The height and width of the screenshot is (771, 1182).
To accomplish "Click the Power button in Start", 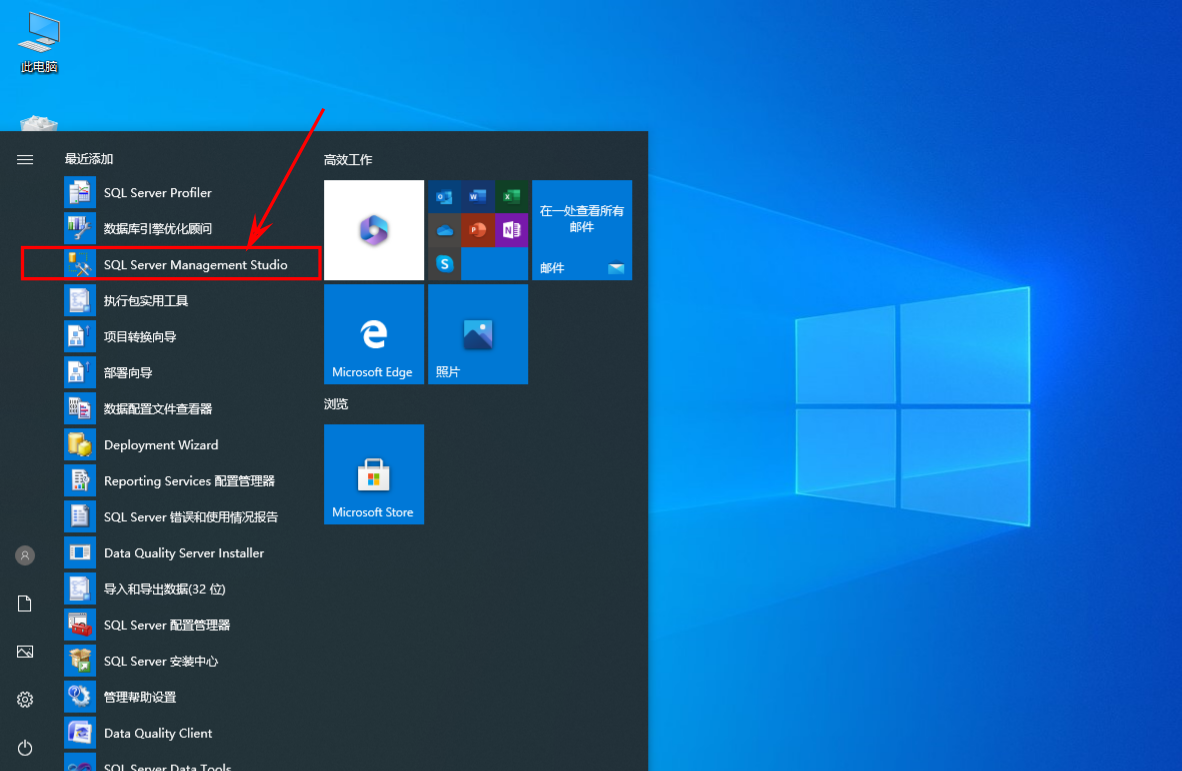I will [25, 748].
